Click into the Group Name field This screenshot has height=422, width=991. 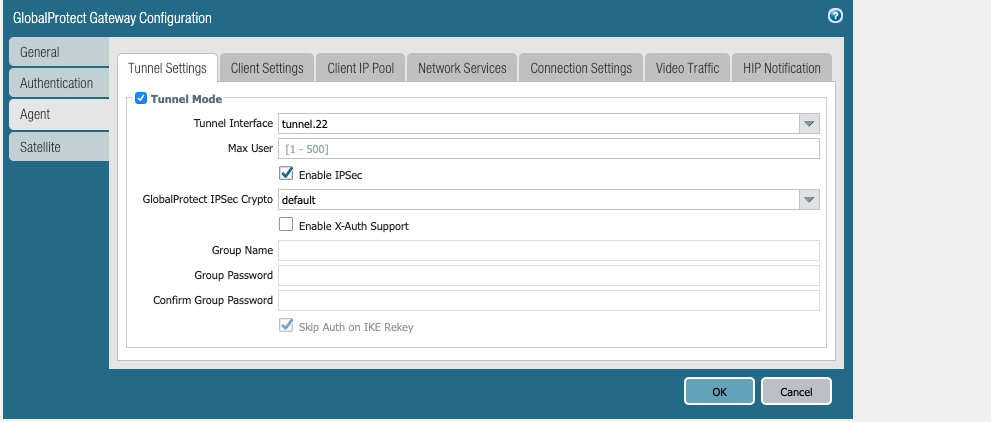point(549,250)
